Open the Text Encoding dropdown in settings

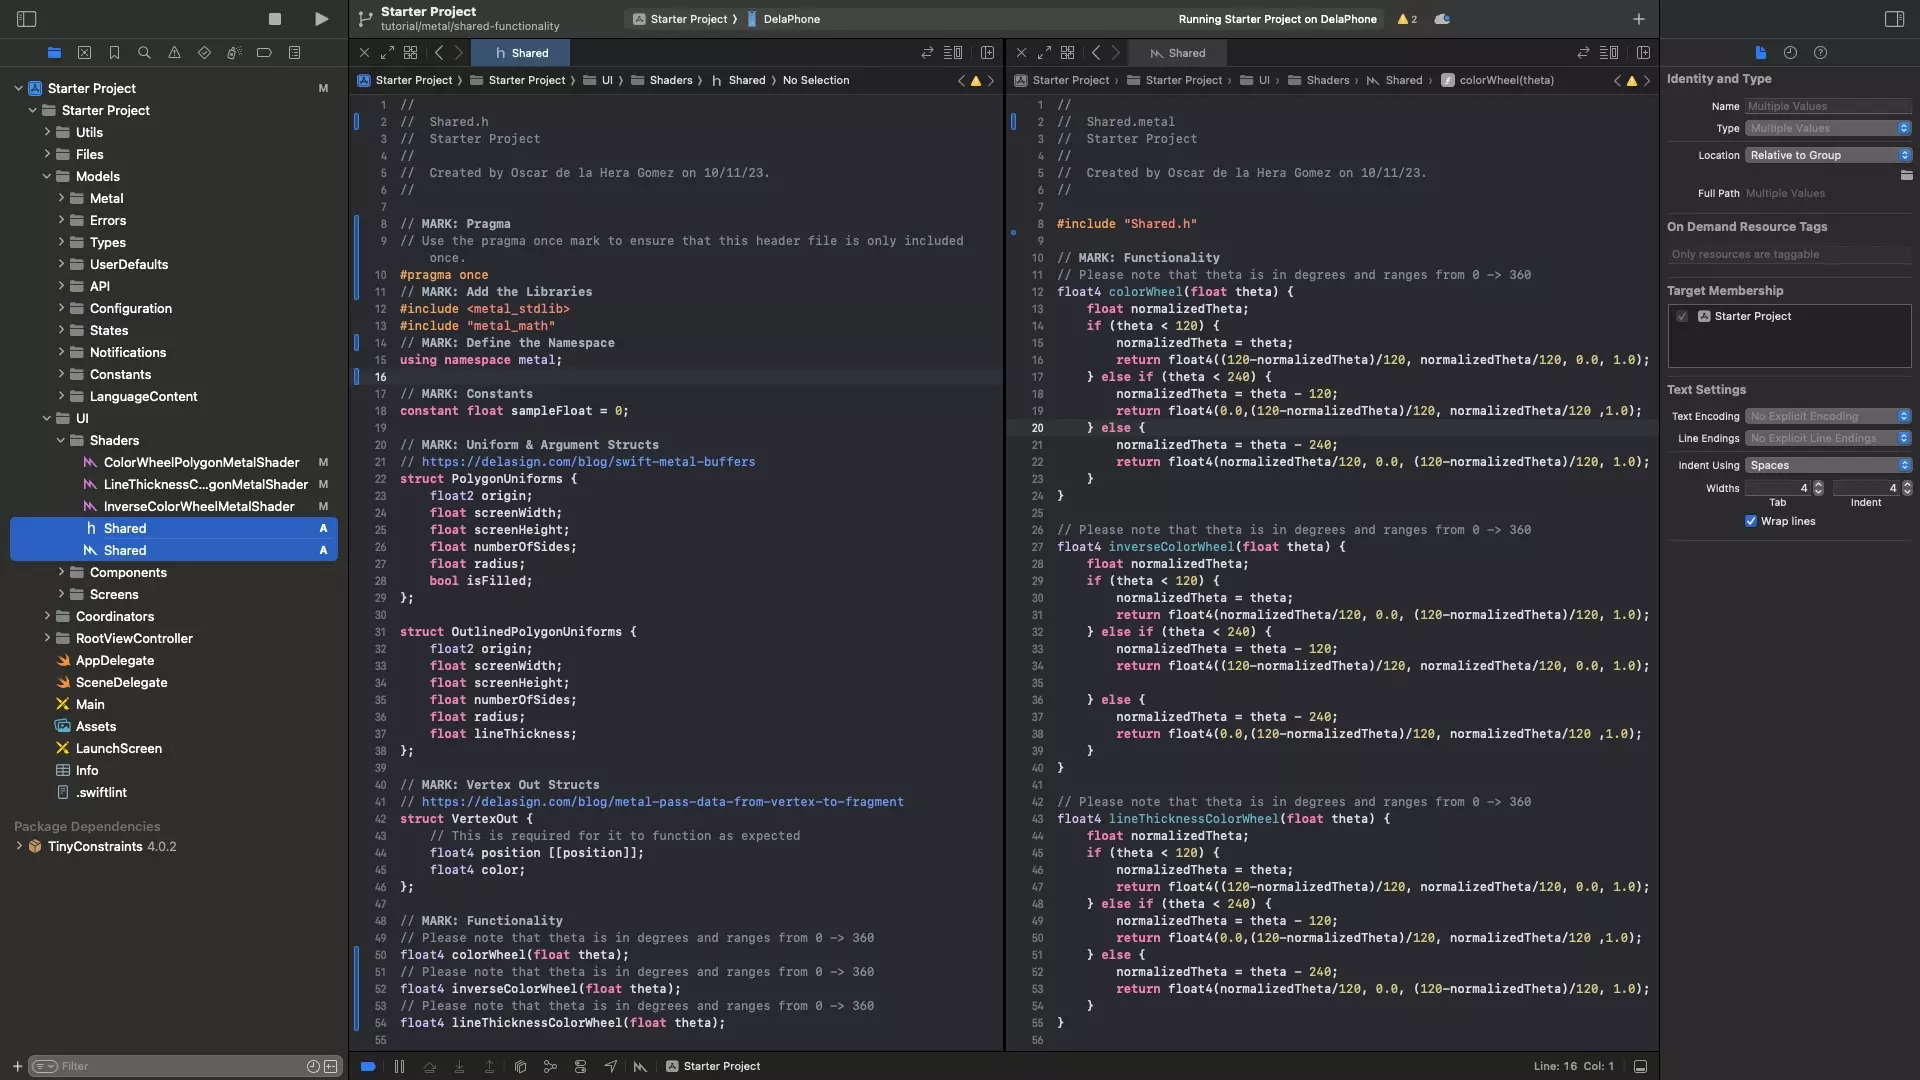coord(1828,417)
